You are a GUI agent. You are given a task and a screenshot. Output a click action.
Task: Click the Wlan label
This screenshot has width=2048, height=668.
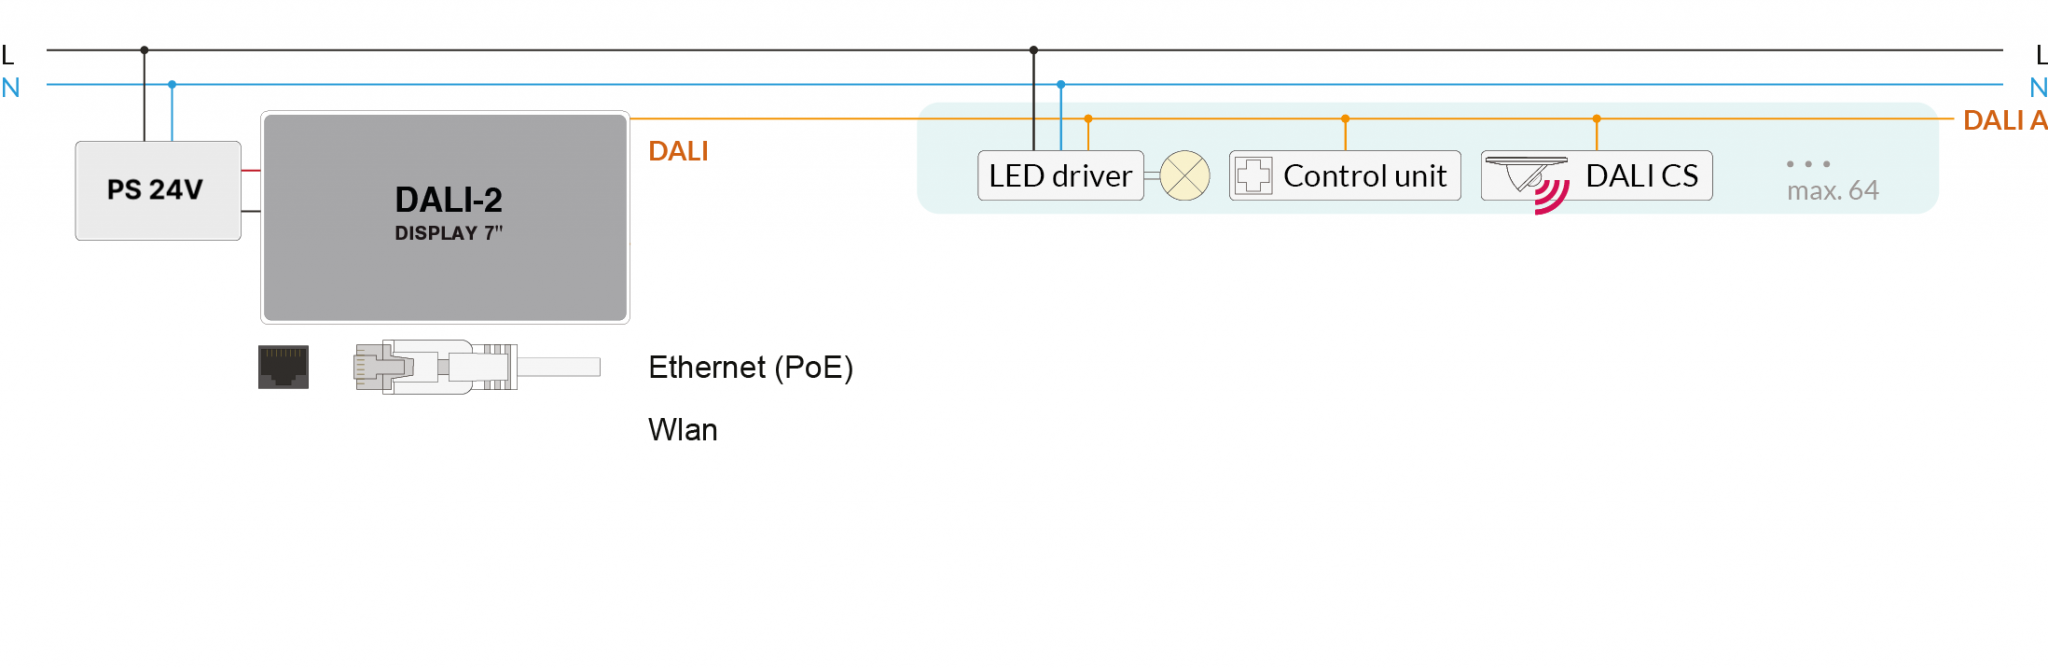point(683,430)
